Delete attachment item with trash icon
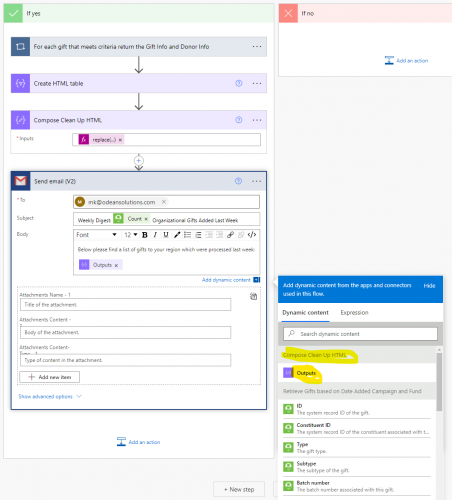Screen dimensions: 452x500 click(x=253, y=296)
